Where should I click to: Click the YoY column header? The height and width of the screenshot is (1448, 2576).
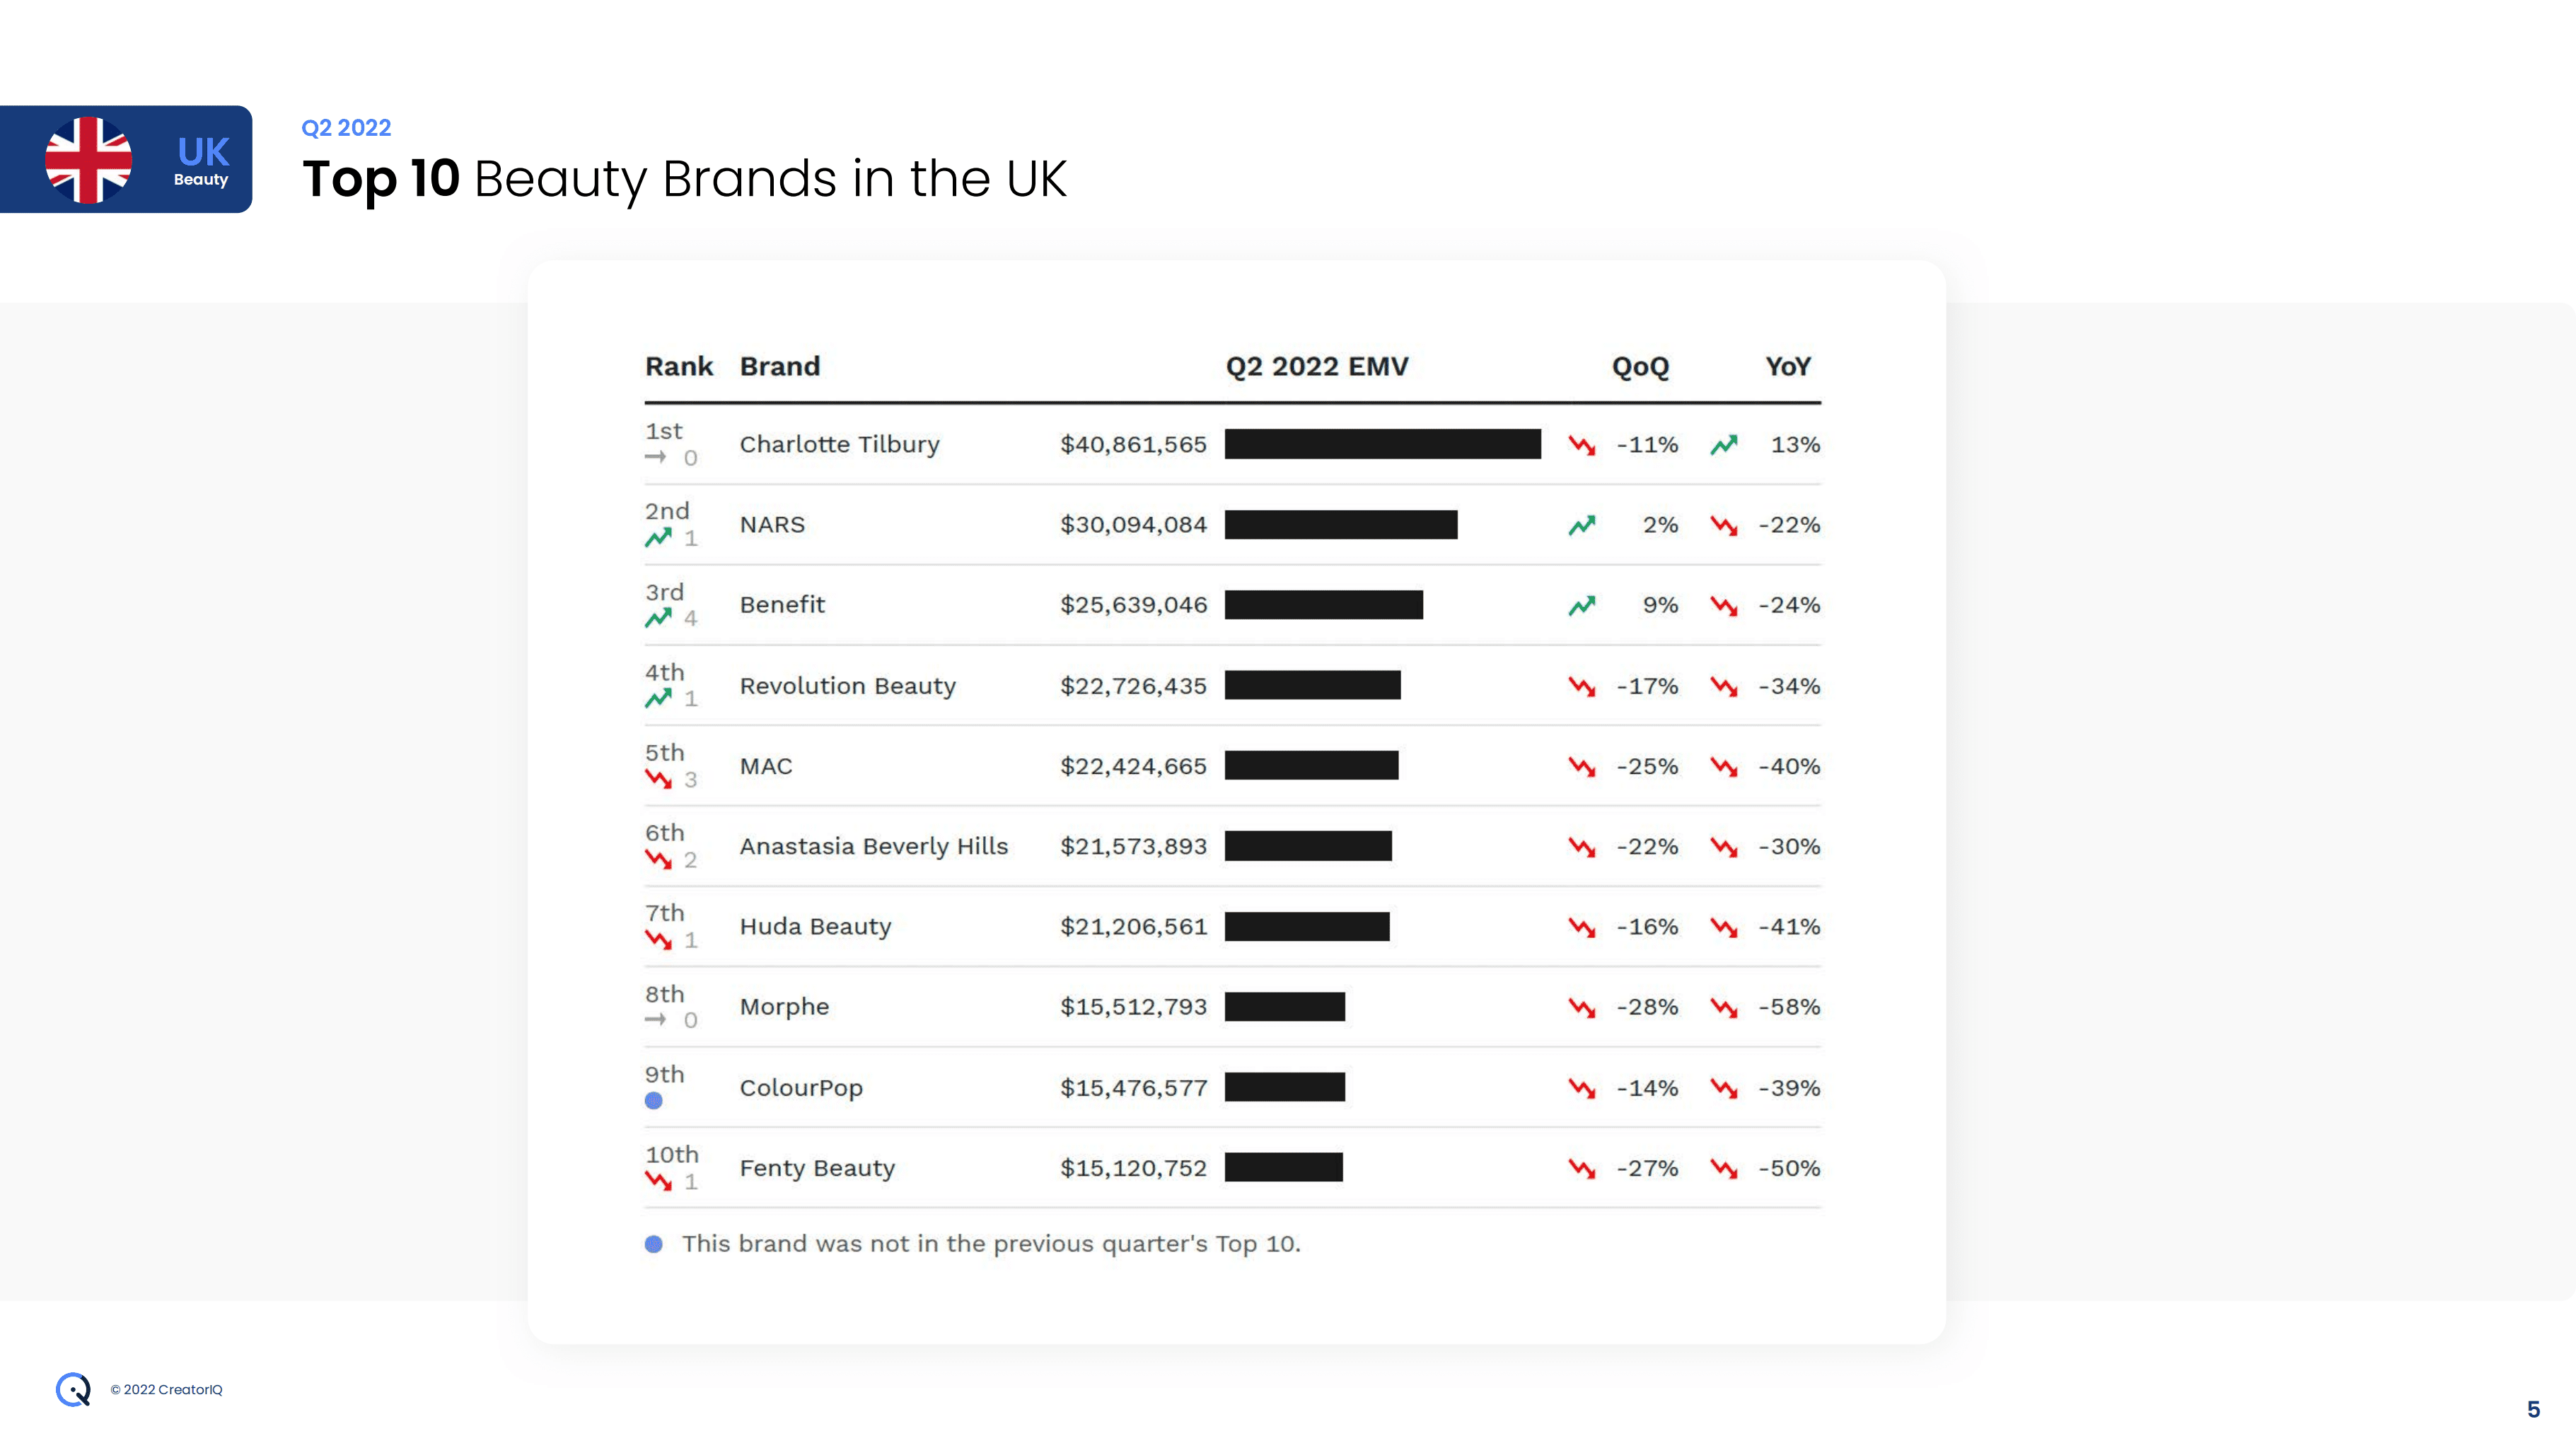pos(1787,367)
